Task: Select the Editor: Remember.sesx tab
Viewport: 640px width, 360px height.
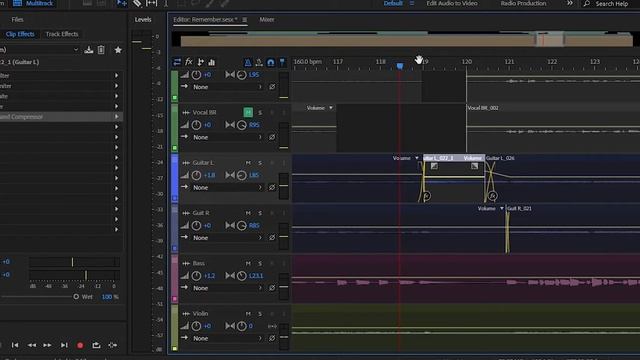Action: click(205, 19)
